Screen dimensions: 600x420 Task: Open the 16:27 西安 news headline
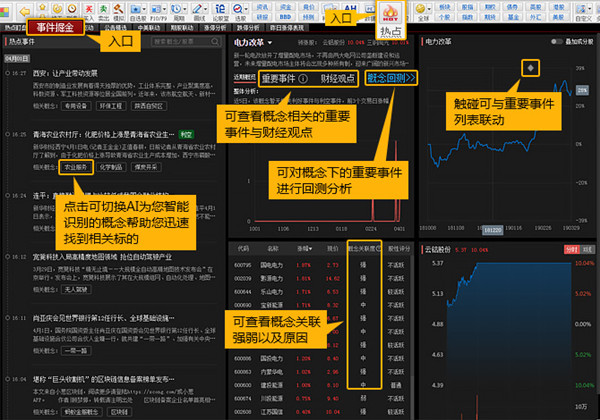(65, 73)
